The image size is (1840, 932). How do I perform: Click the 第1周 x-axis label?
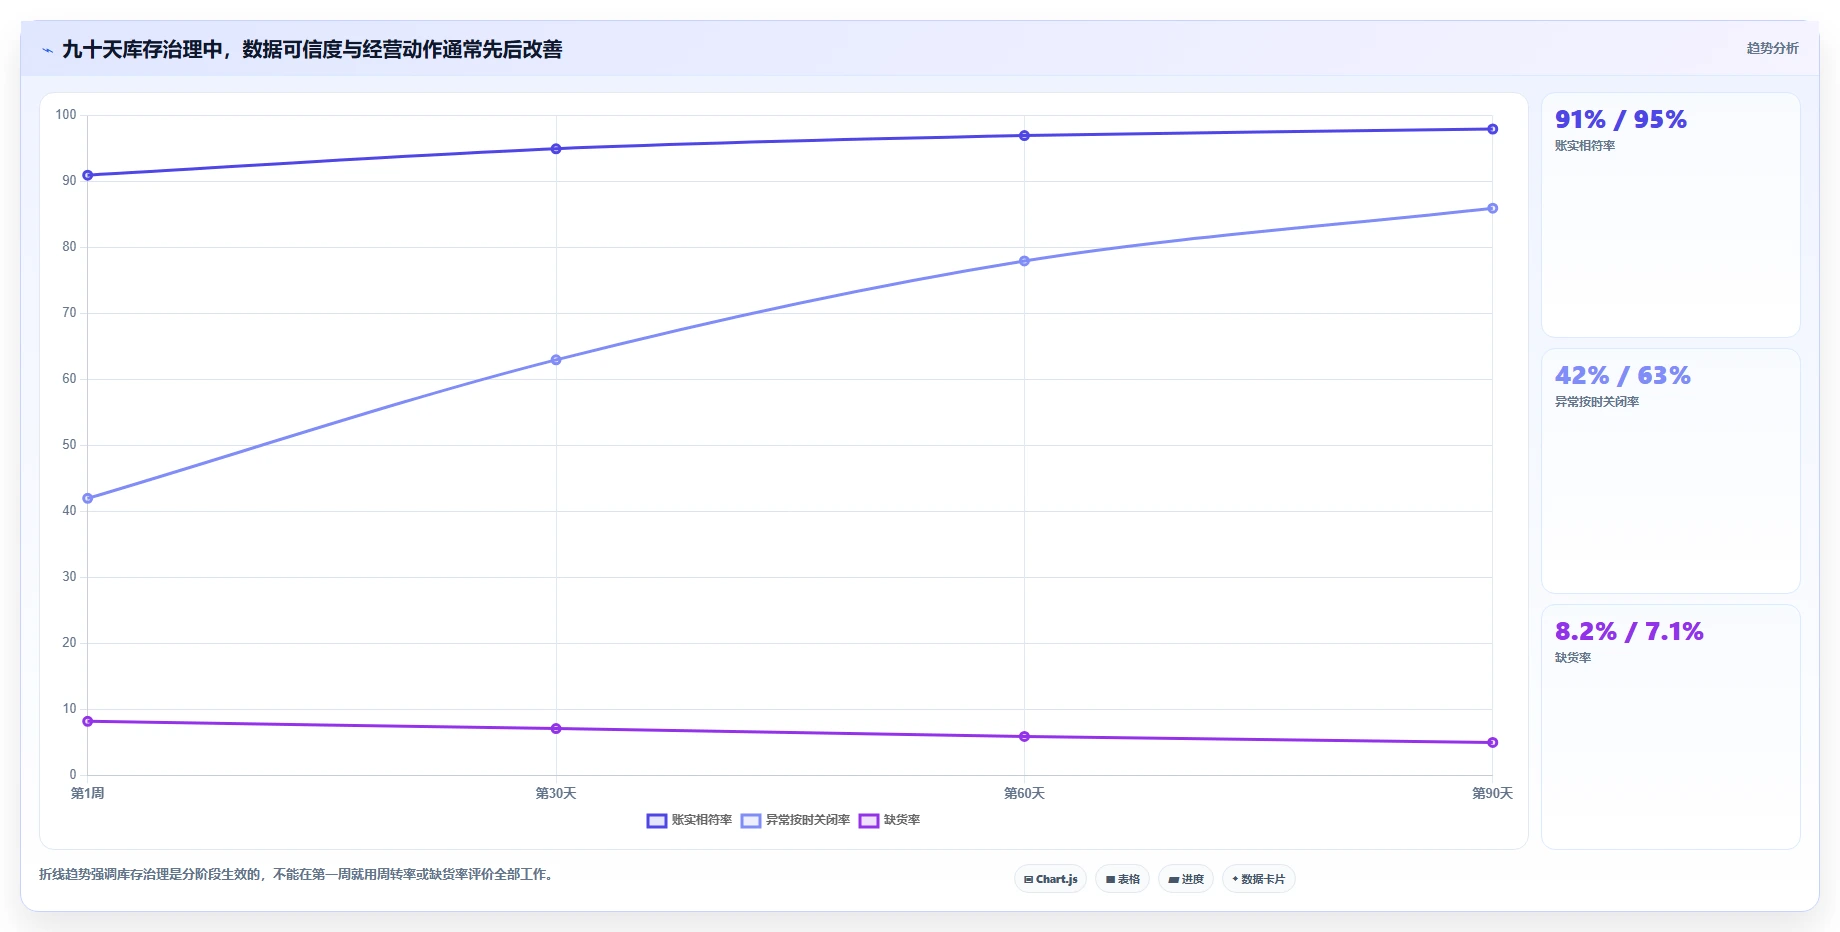point(88,793)
